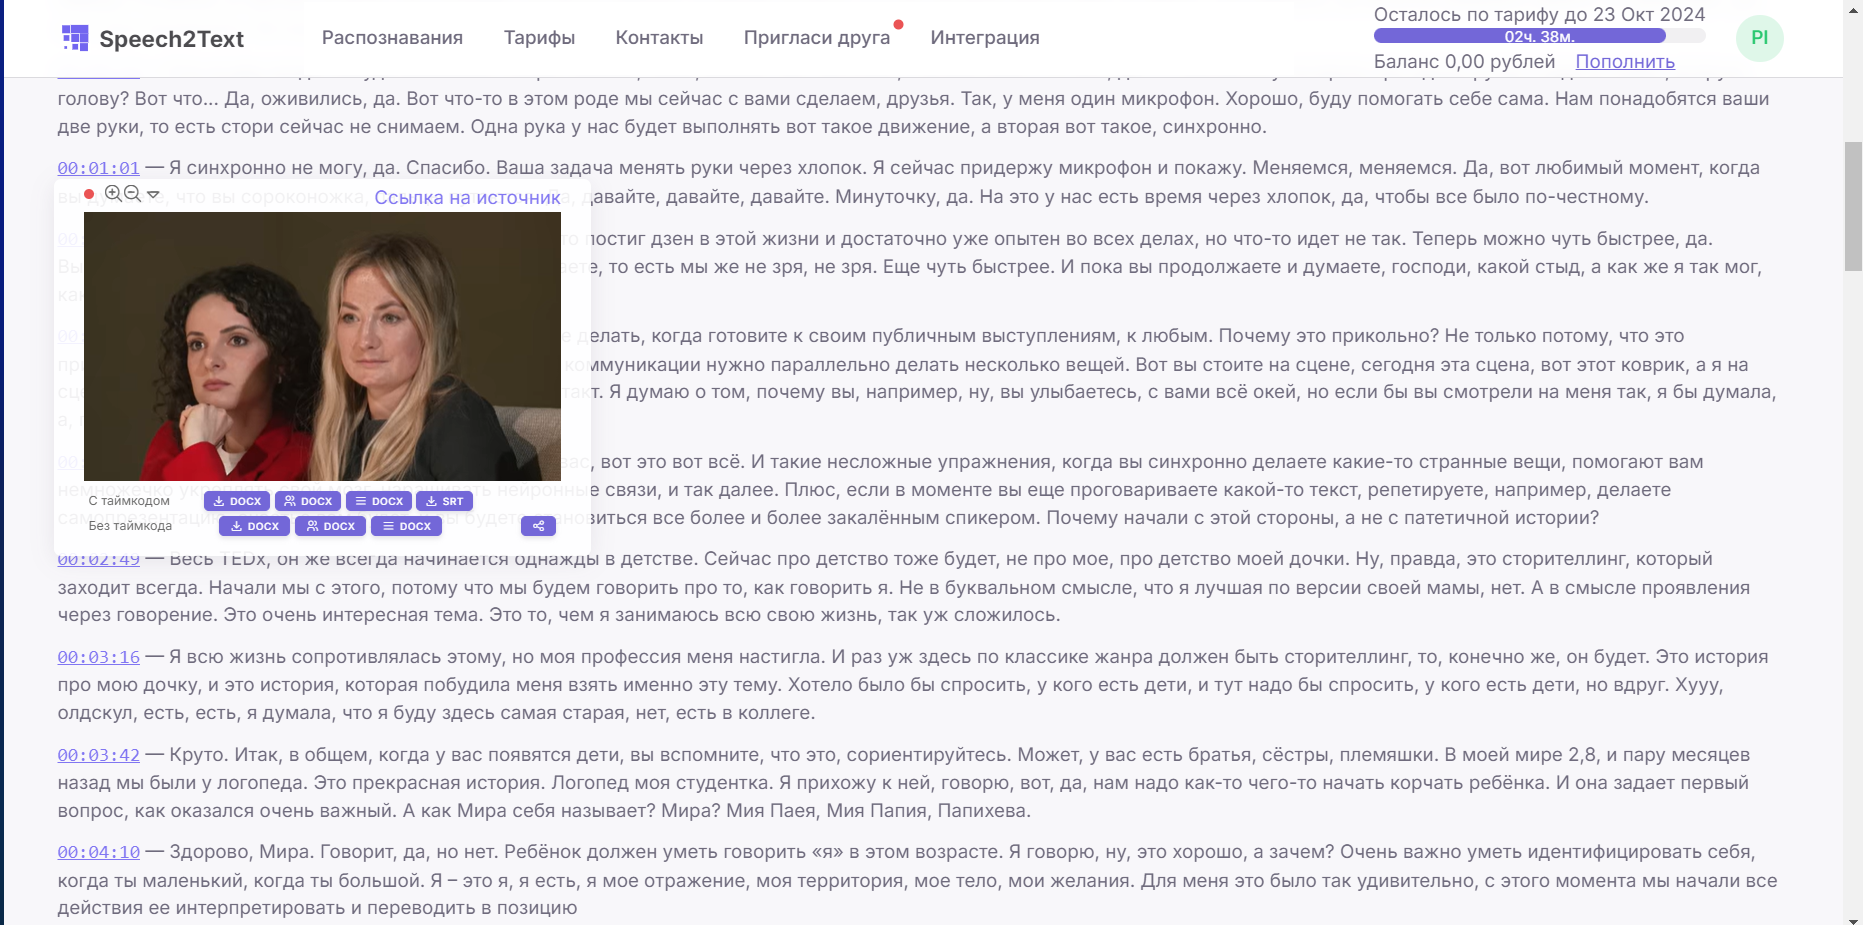Click the 'Без таймкода' label

[130, 526]
